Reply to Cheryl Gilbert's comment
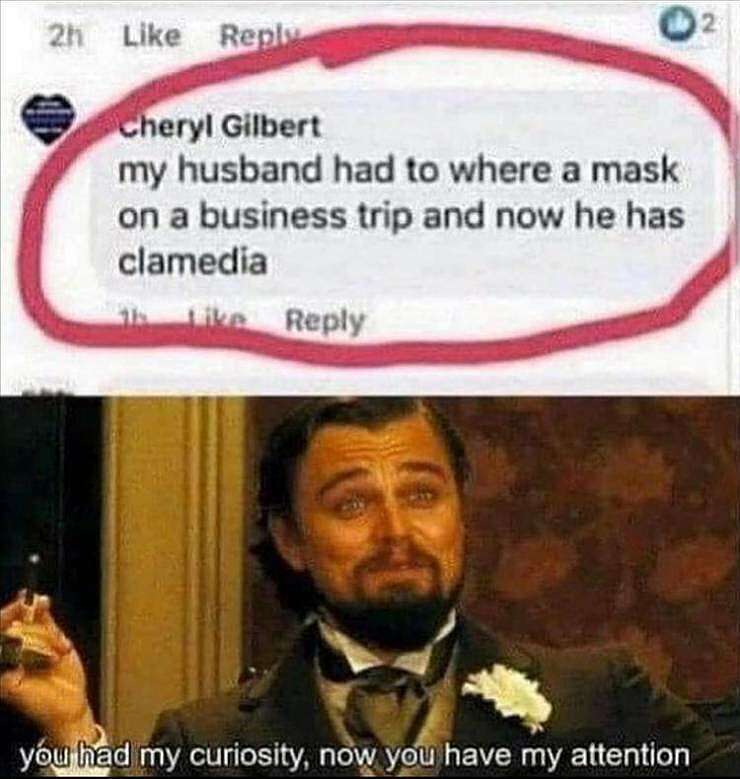This screenshot has width=740, height=779. [x=326, y=322]
